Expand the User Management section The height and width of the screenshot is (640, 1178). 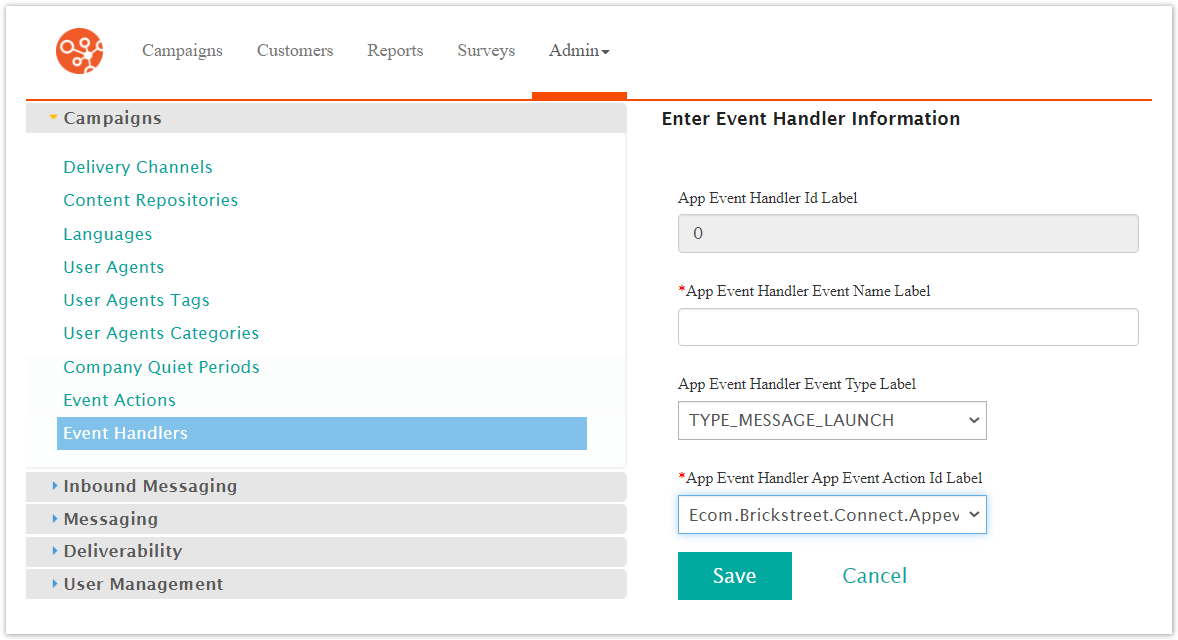pos(326,584)
